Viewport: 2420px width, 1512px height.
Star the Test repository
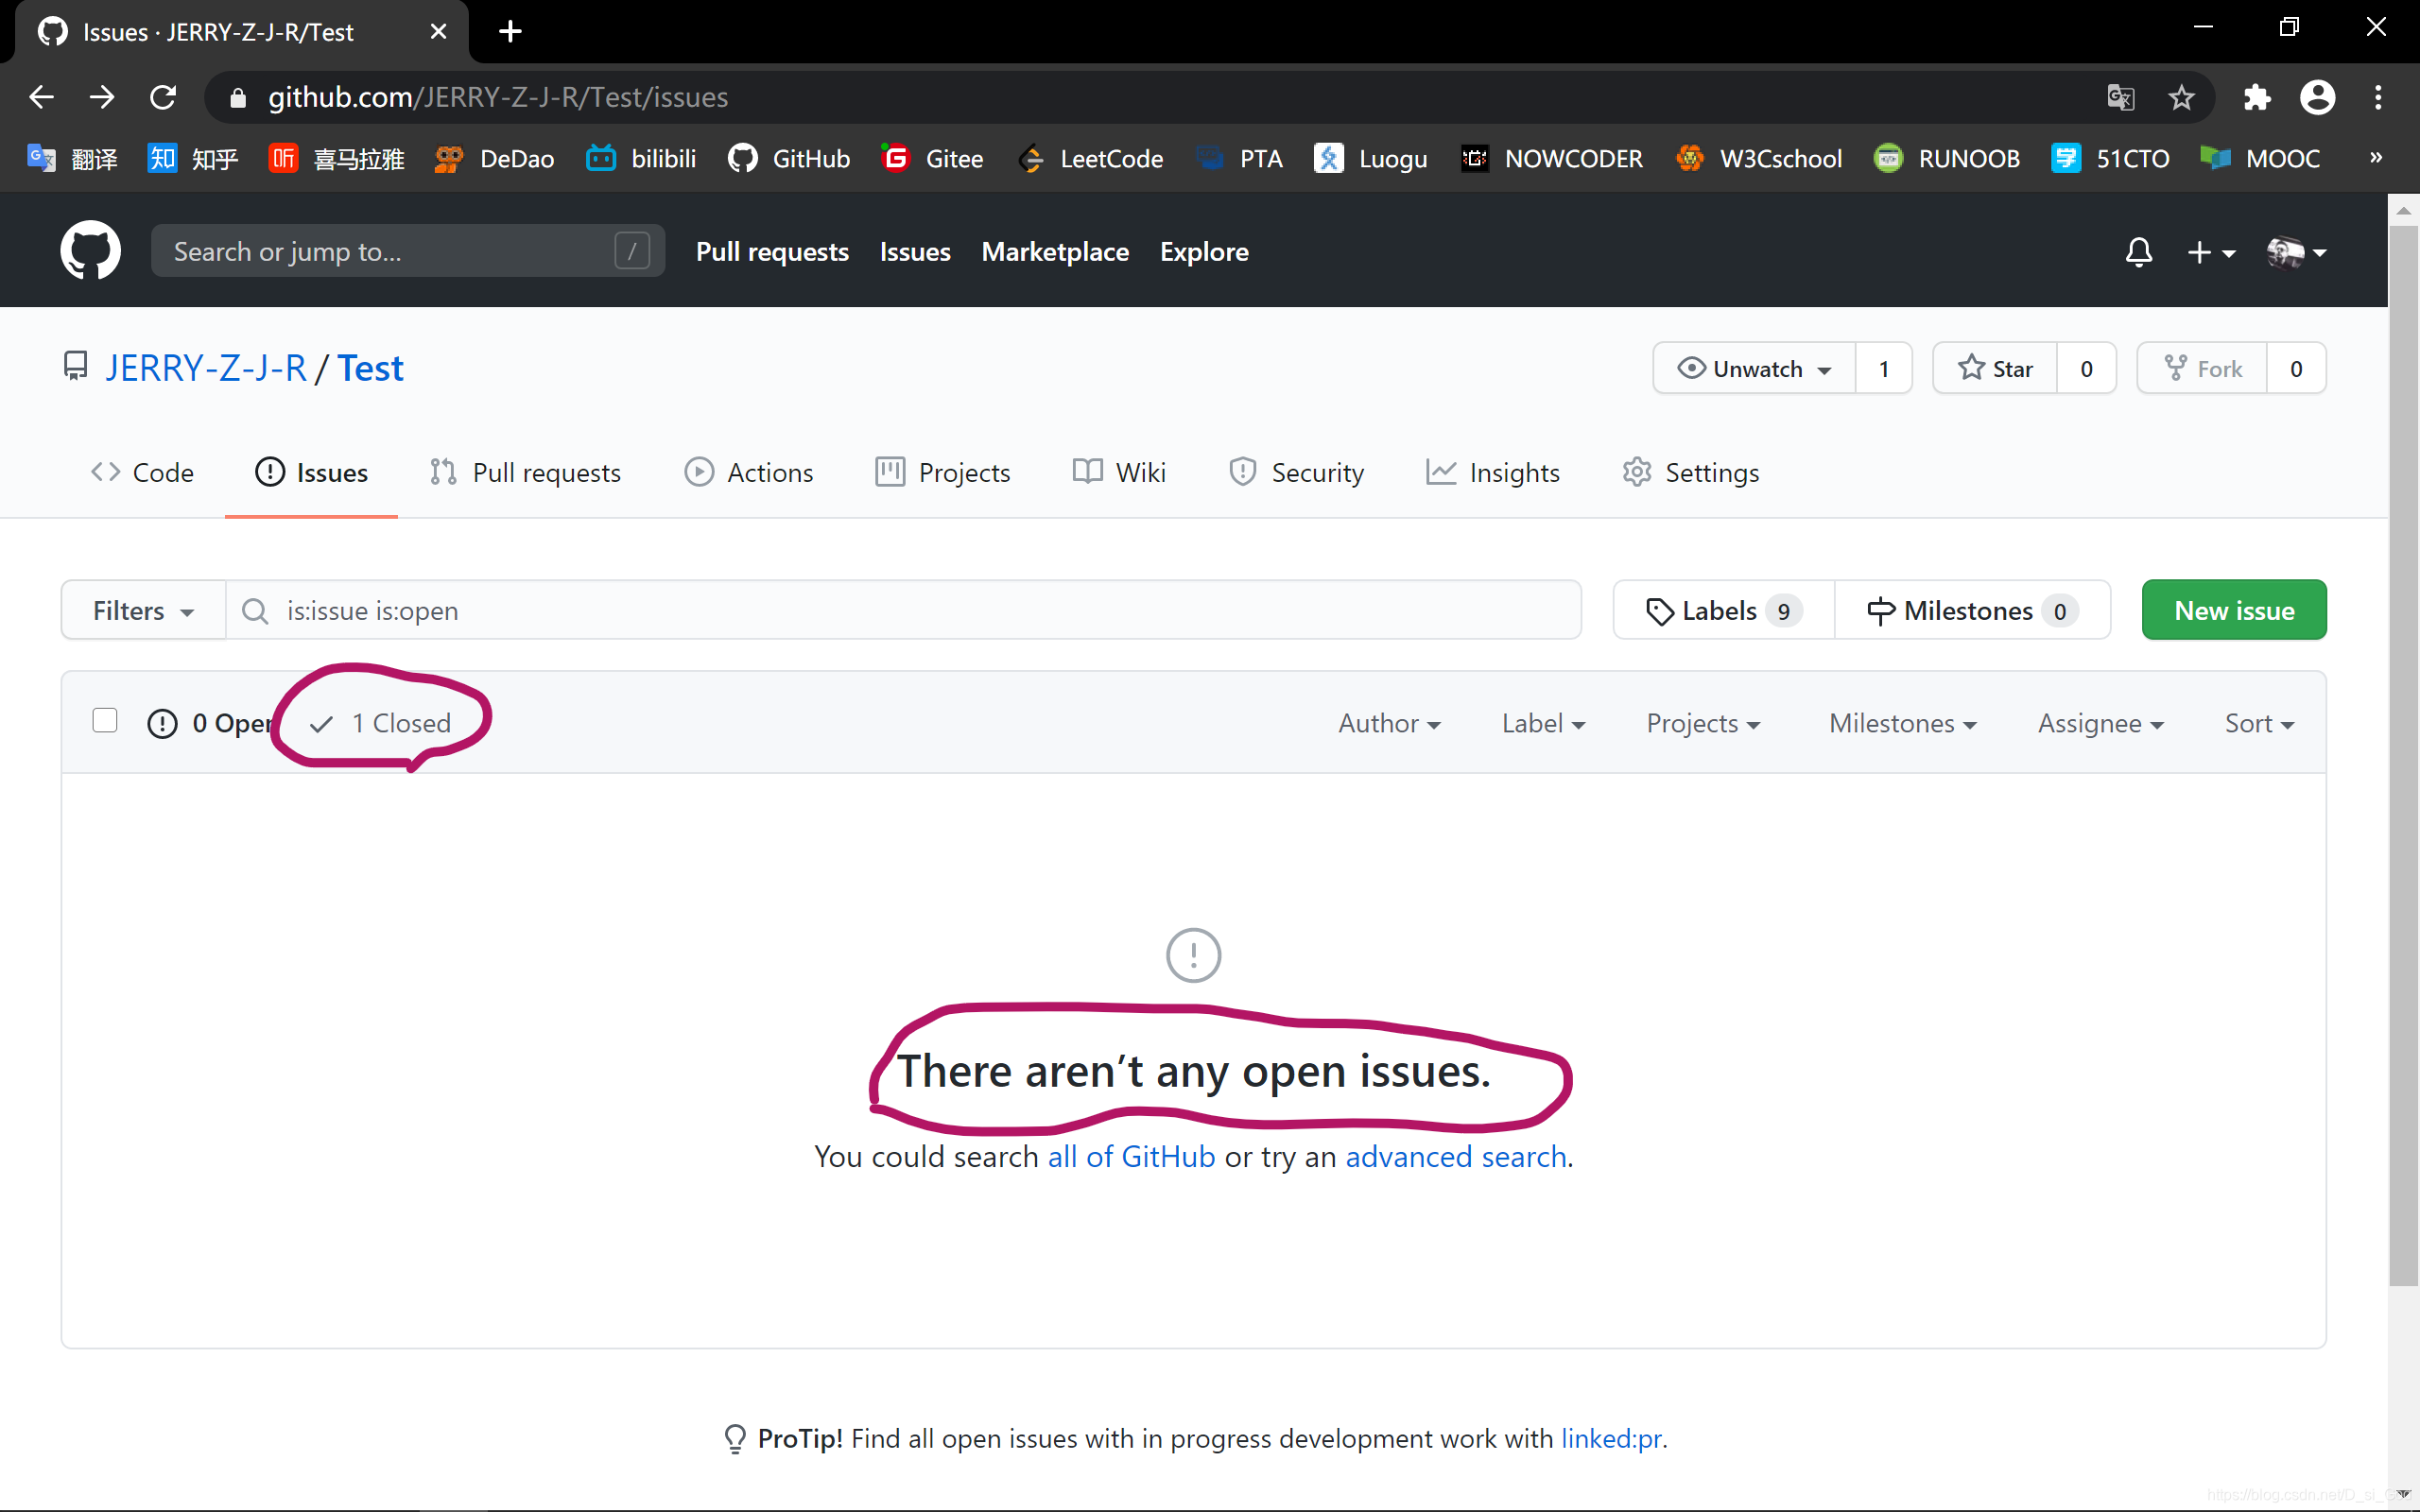point(1995,369)
